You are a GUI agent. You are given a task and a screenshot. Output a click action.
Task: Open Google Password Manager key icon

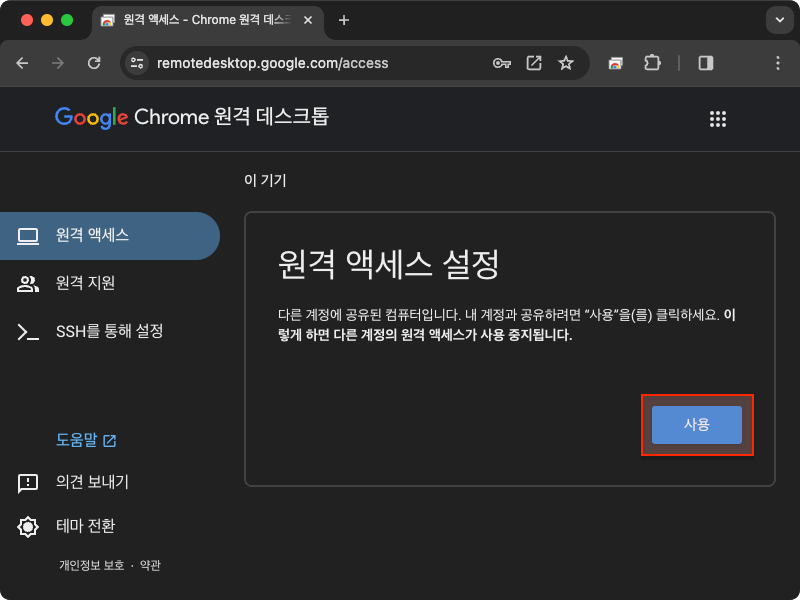click(499, 62)
